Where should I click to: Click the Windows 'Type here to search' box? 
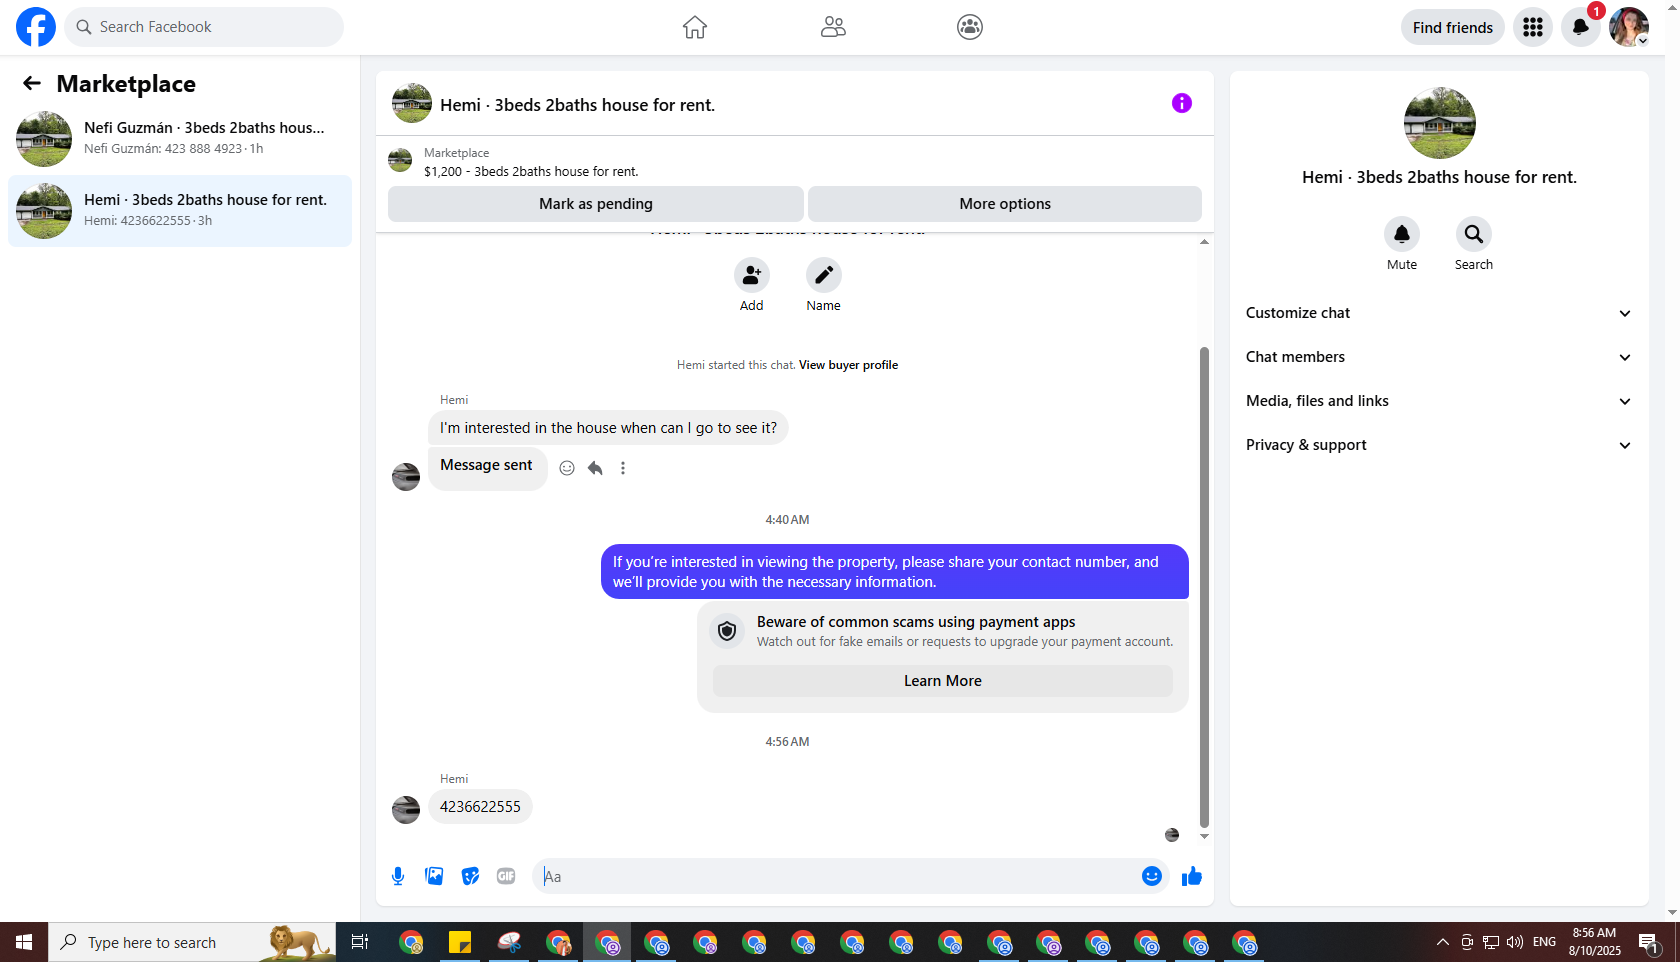(192, 942)
